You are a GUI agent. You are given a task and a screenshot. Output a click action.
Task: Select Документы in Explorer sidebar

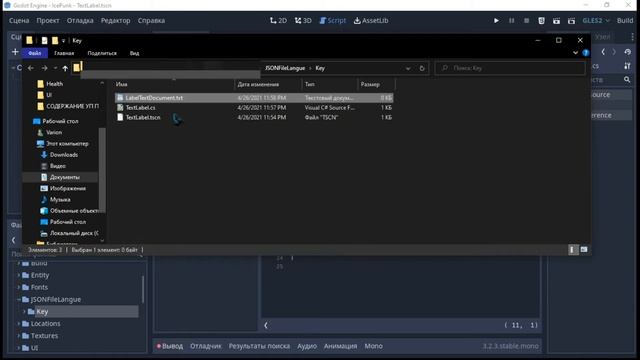pyautogui.click(x=64, y=177)
